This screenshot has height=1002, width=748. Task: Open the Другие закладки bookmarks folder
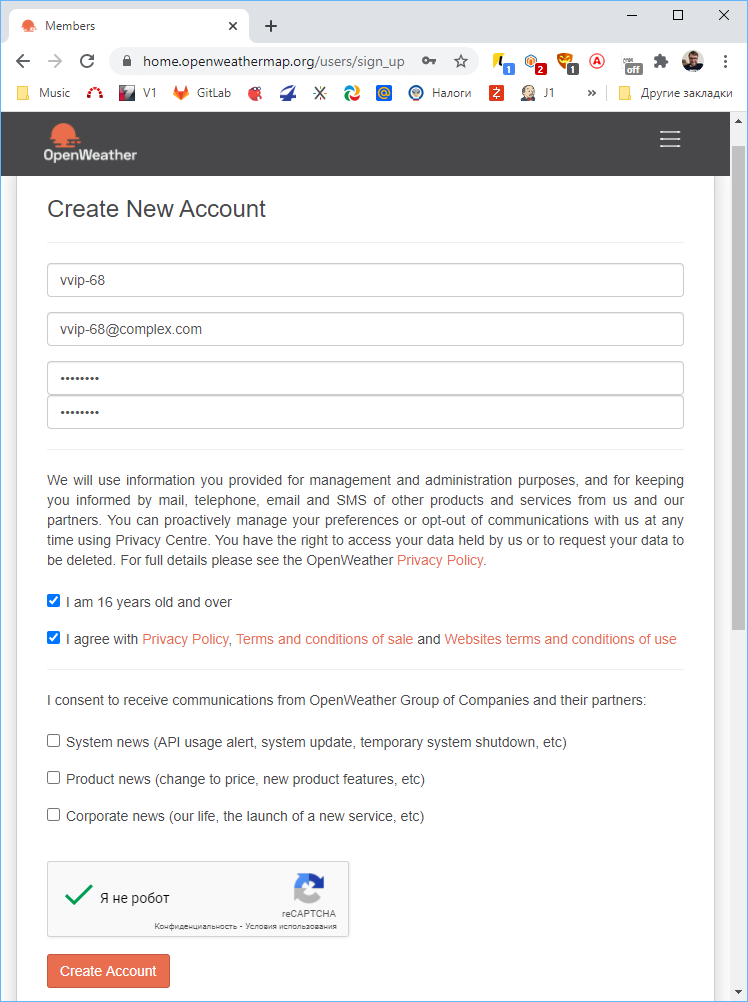(x=675, y=93)
